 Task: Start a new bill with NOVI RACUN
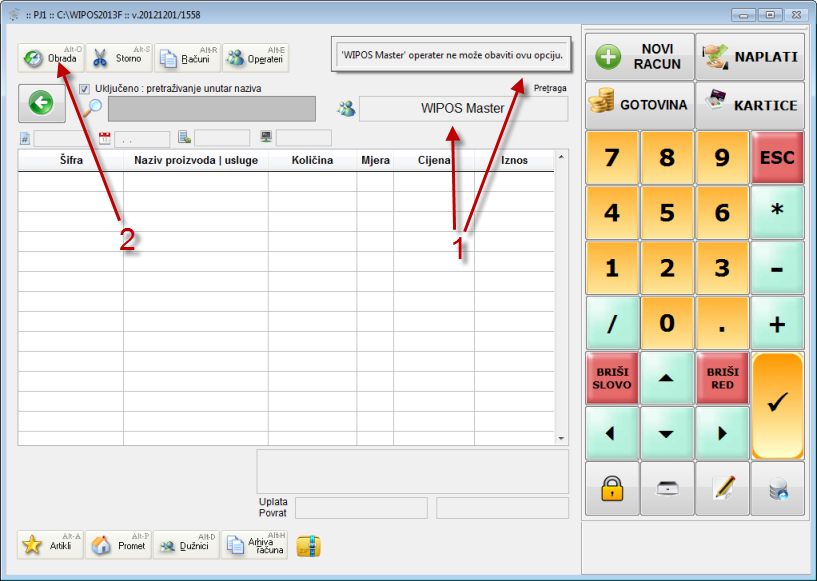click(x=639, y=56)
